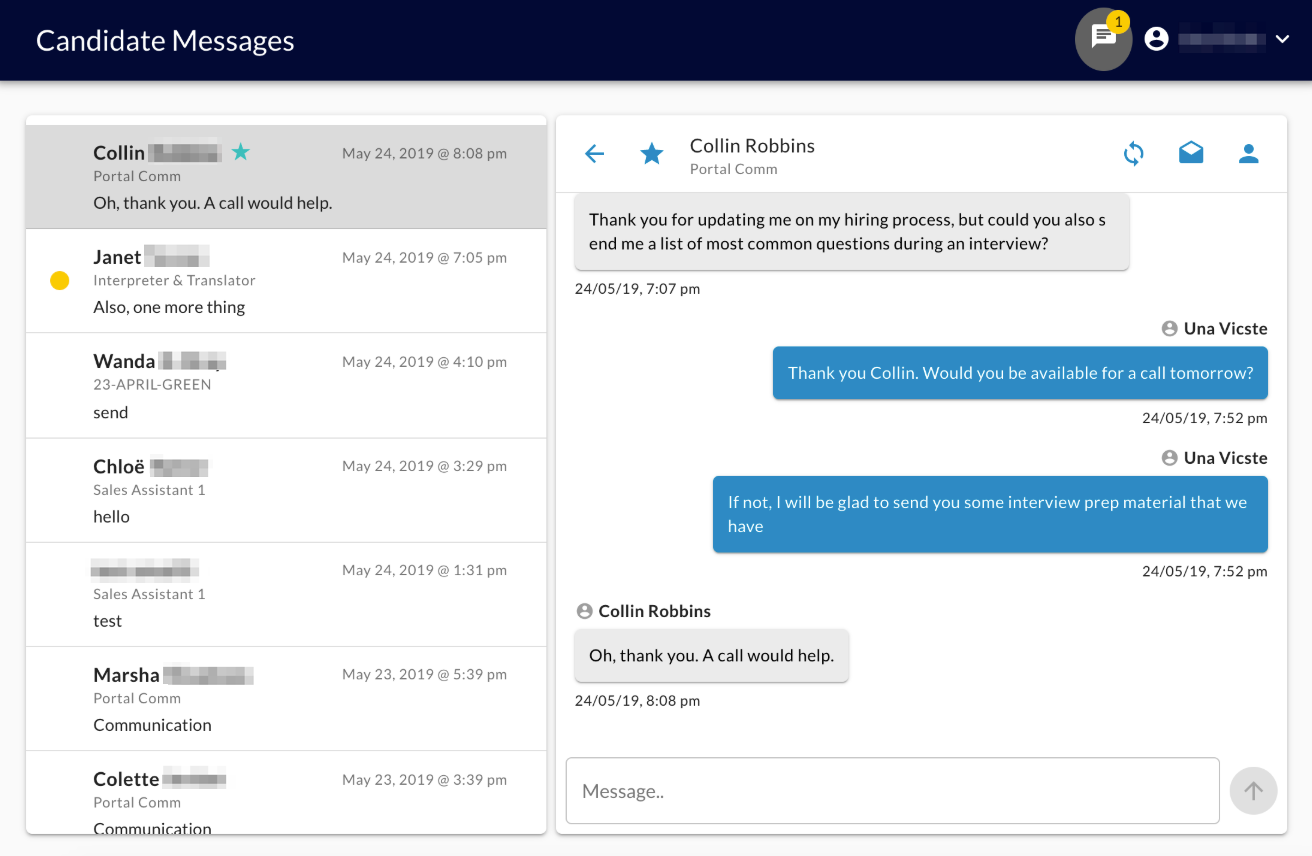Click Collin Robbins sender name above last message
The height and width of the screenshot is (856, 1312).
(655, 611)
